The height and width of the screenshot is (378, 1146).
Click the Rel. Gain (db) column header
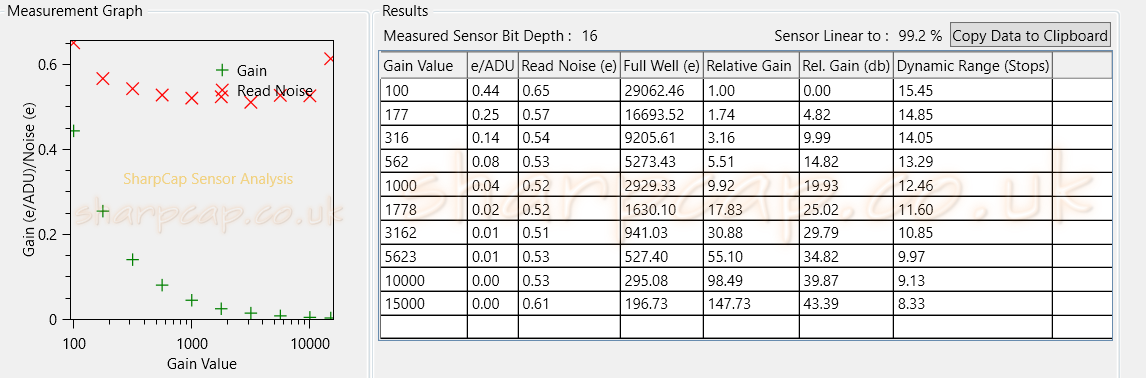click(x=846, y=66)
